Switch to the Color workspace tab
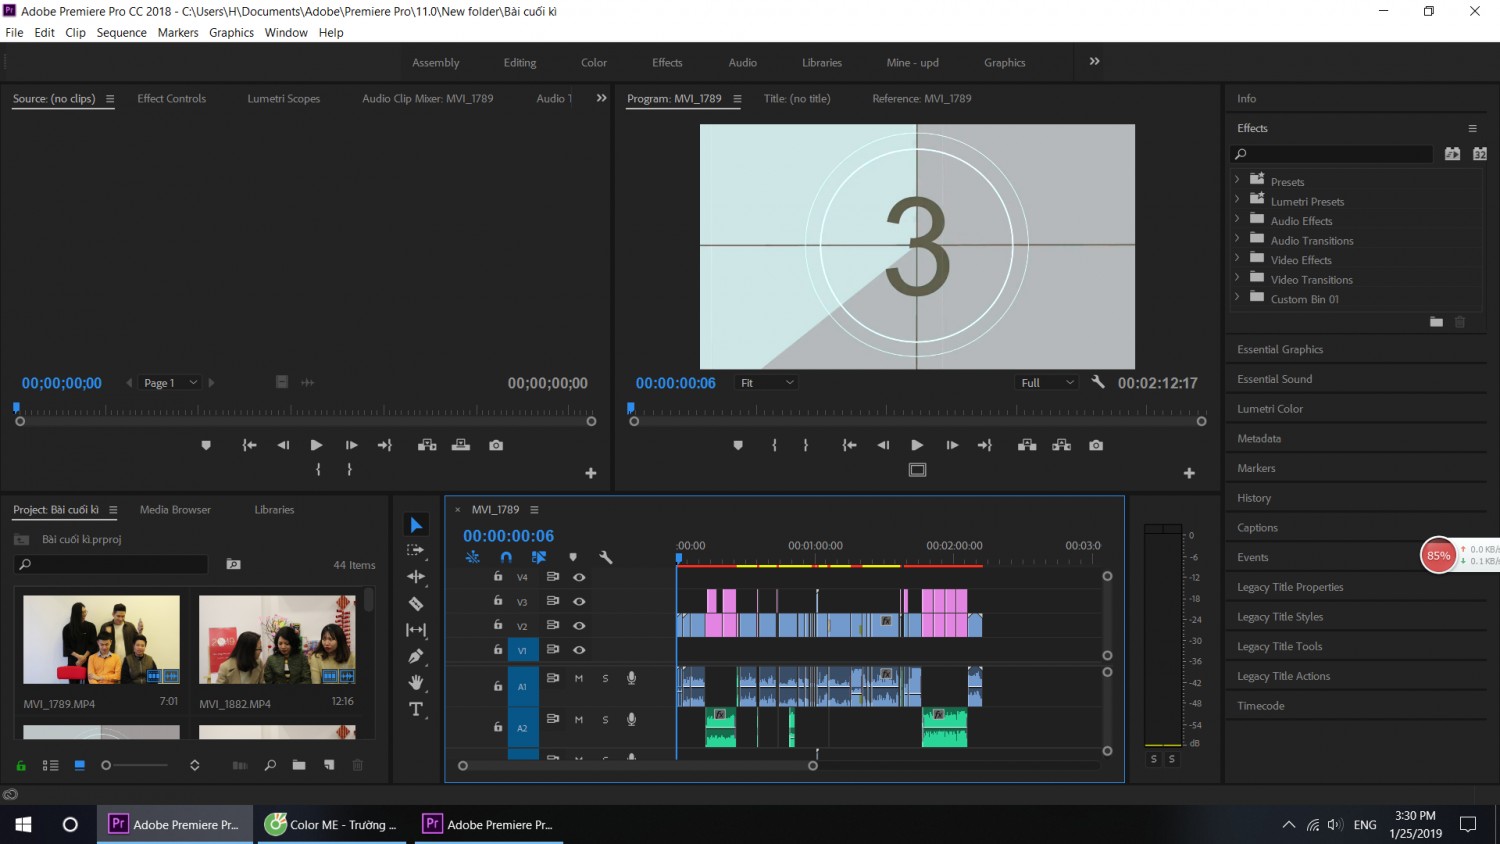The image size is (1500, 844). [x=594, y=63]
